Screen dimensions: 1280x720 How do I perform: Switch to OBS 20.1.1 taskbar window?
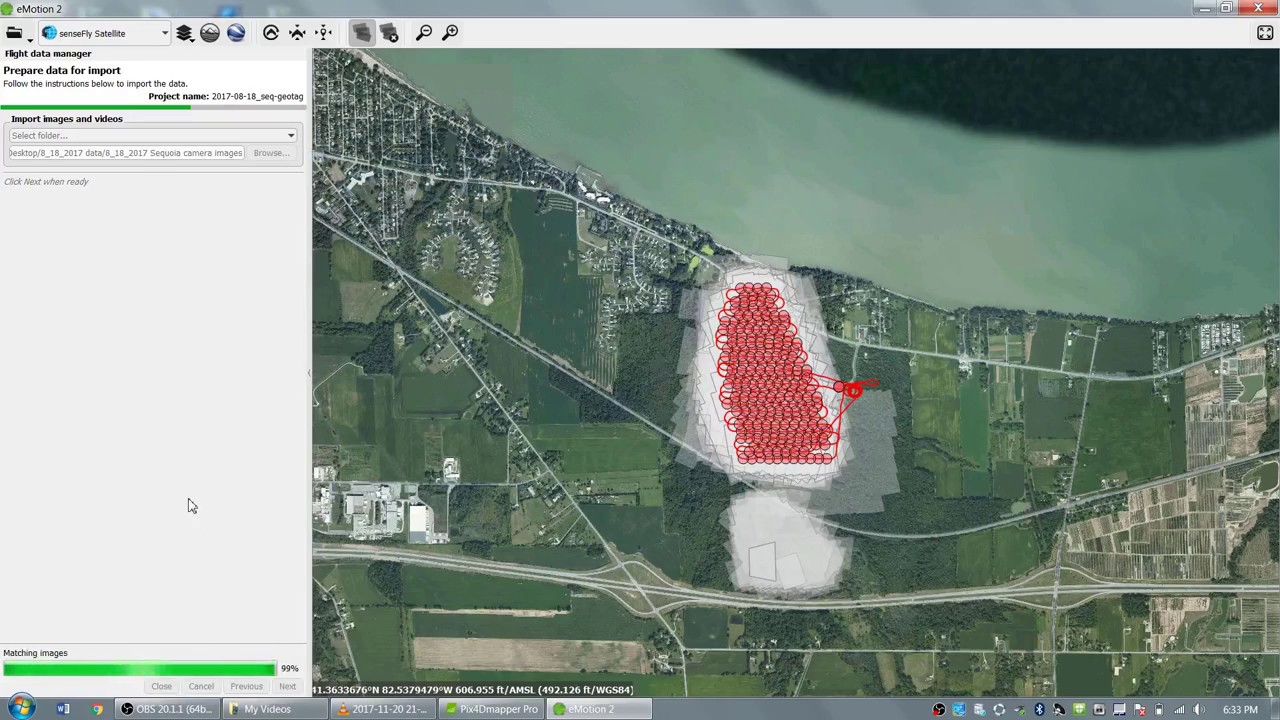[167, 709]
